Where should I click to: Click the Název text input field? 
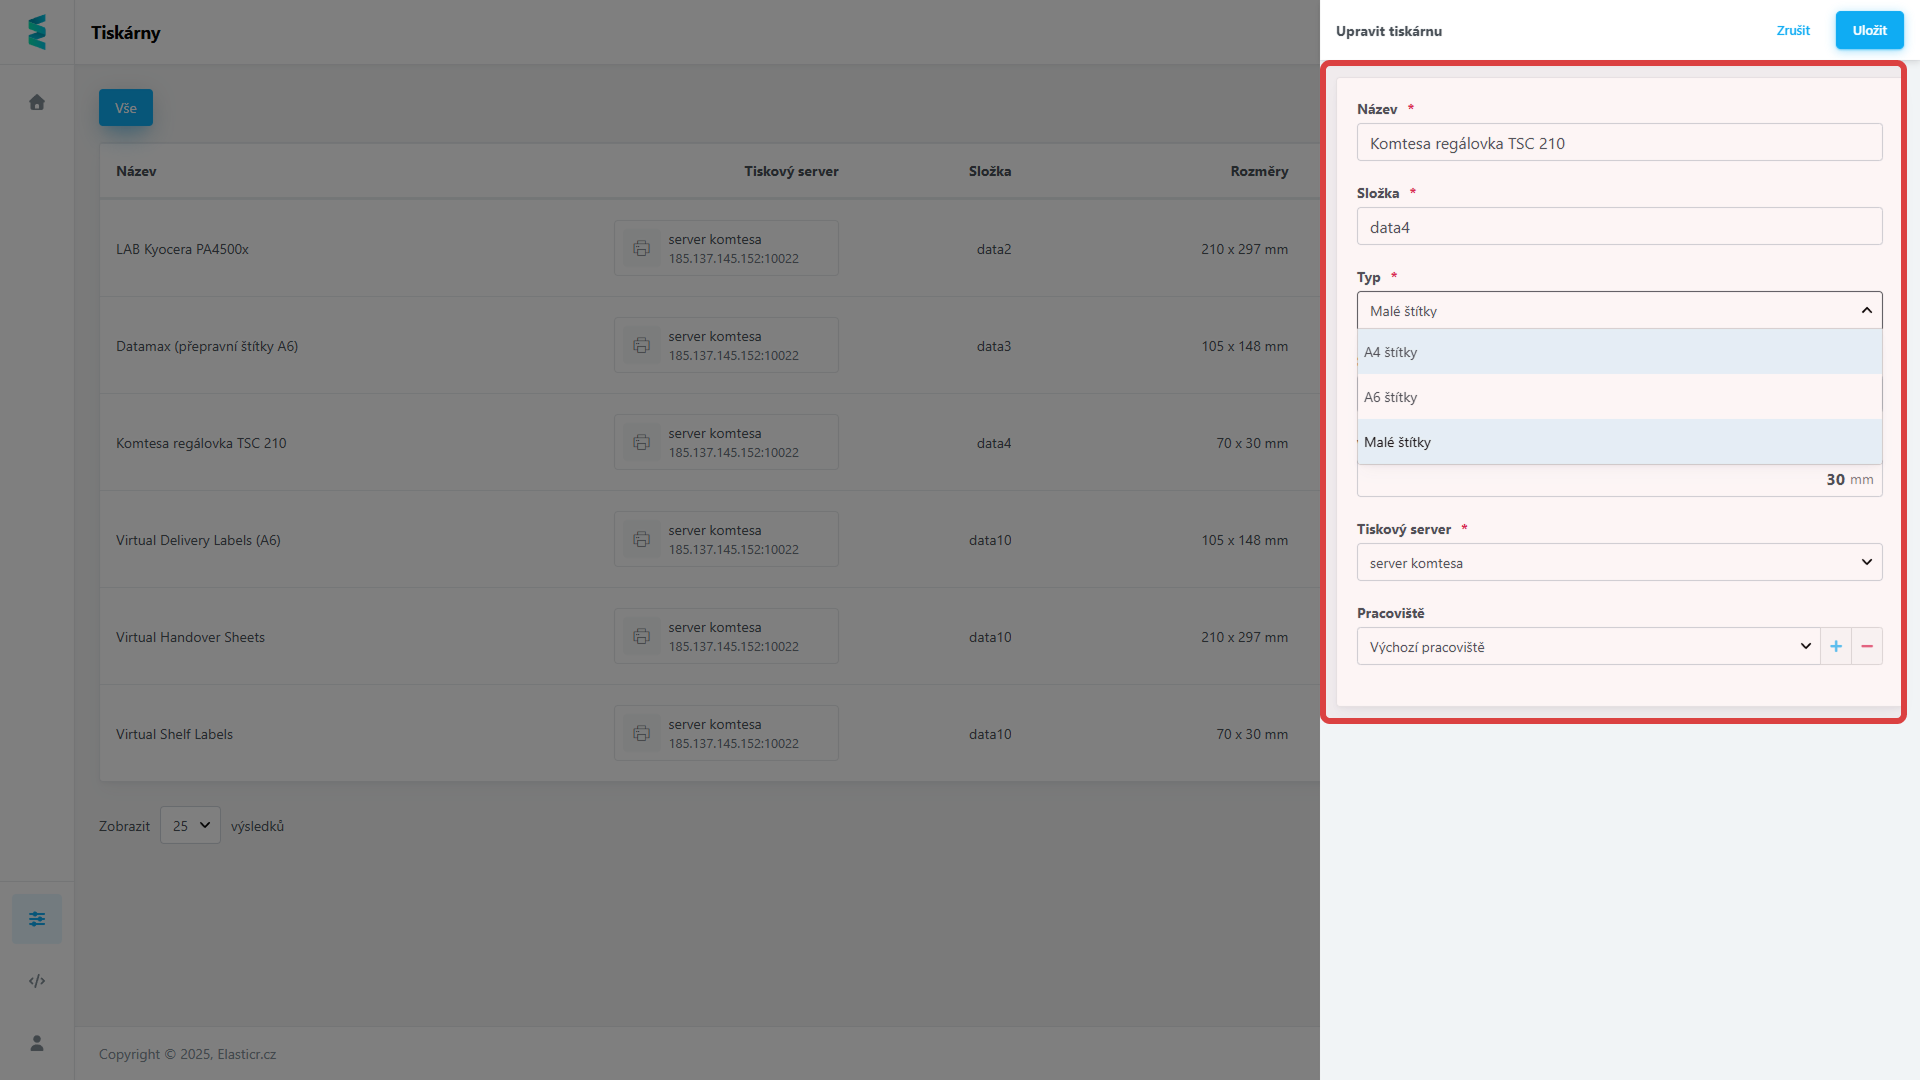pos(1619,143)
